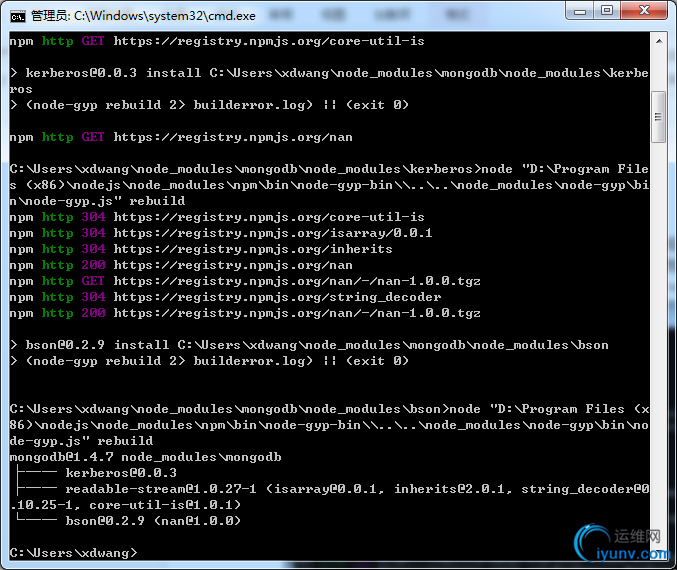The image size is (677, 570).
Task: Close the cmd.exe window
Action: tap(644, 11)
